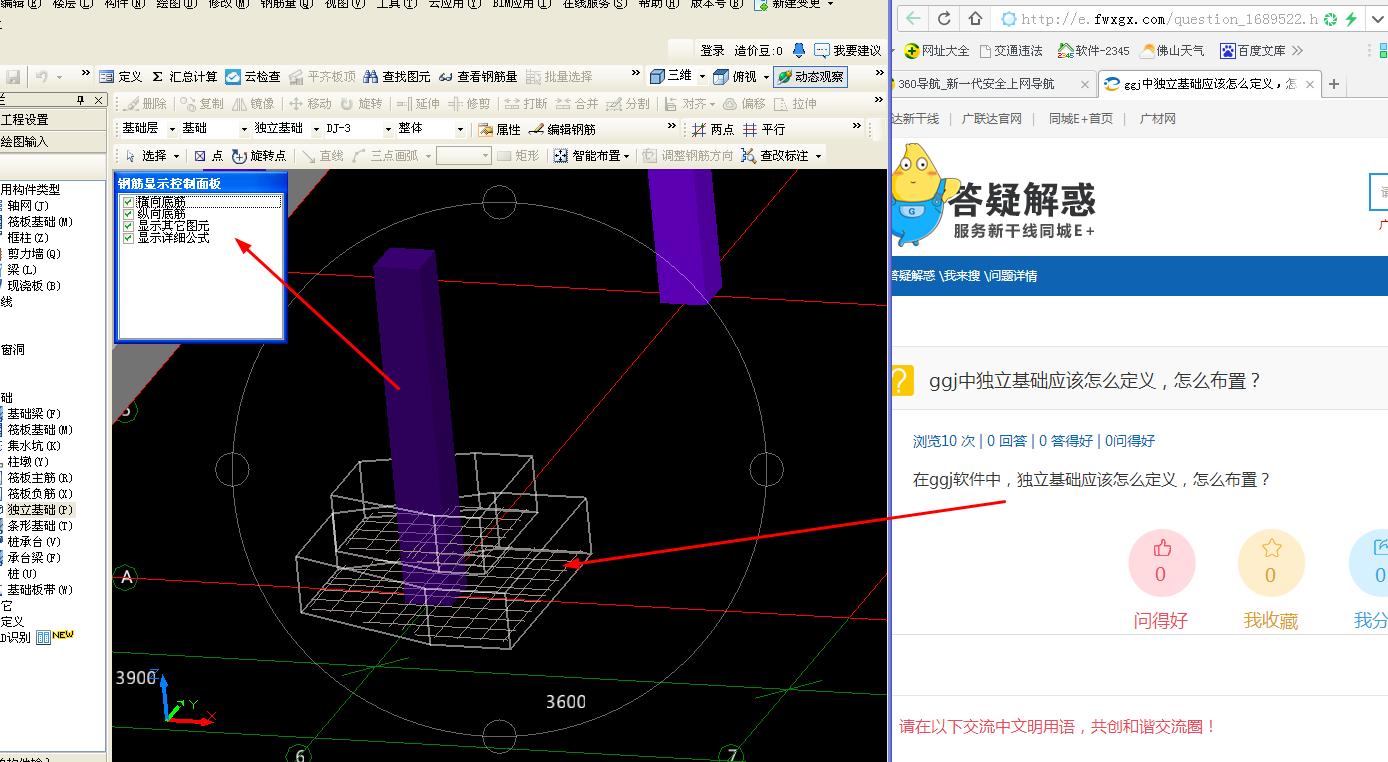Toggle 纵向底筋 checkbox
The image size is (1388, 762).
(128, 214)
